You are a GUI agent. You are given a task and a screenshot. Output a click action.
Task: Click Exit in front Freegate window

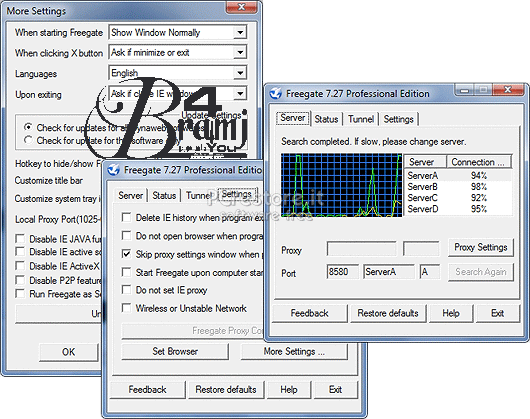click(x=498, y=313)
